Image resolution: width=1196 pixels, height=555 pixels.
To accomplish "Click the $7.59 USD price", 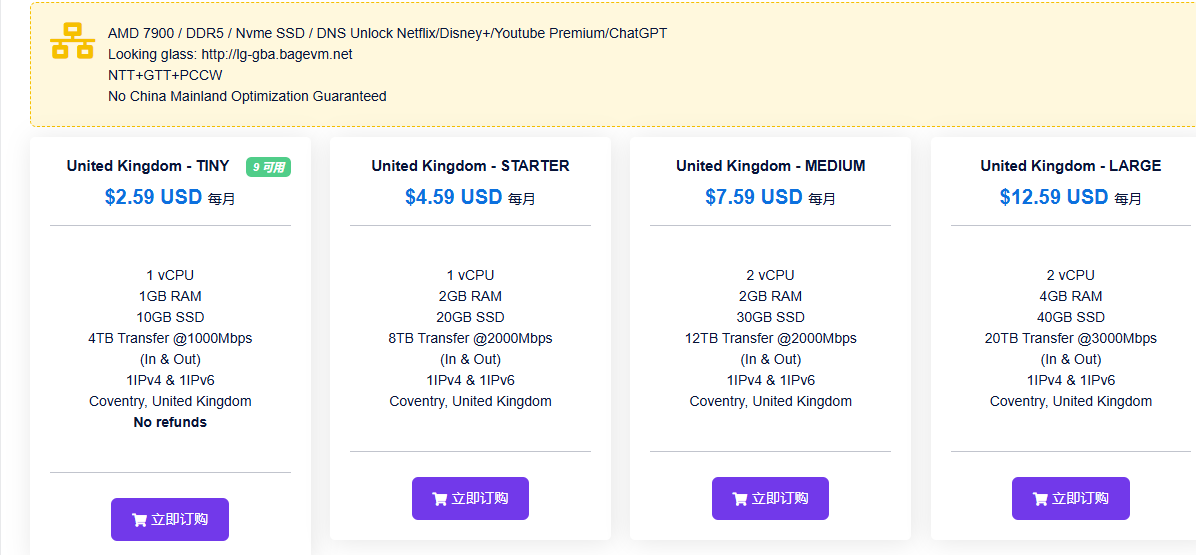I will 753,197.
